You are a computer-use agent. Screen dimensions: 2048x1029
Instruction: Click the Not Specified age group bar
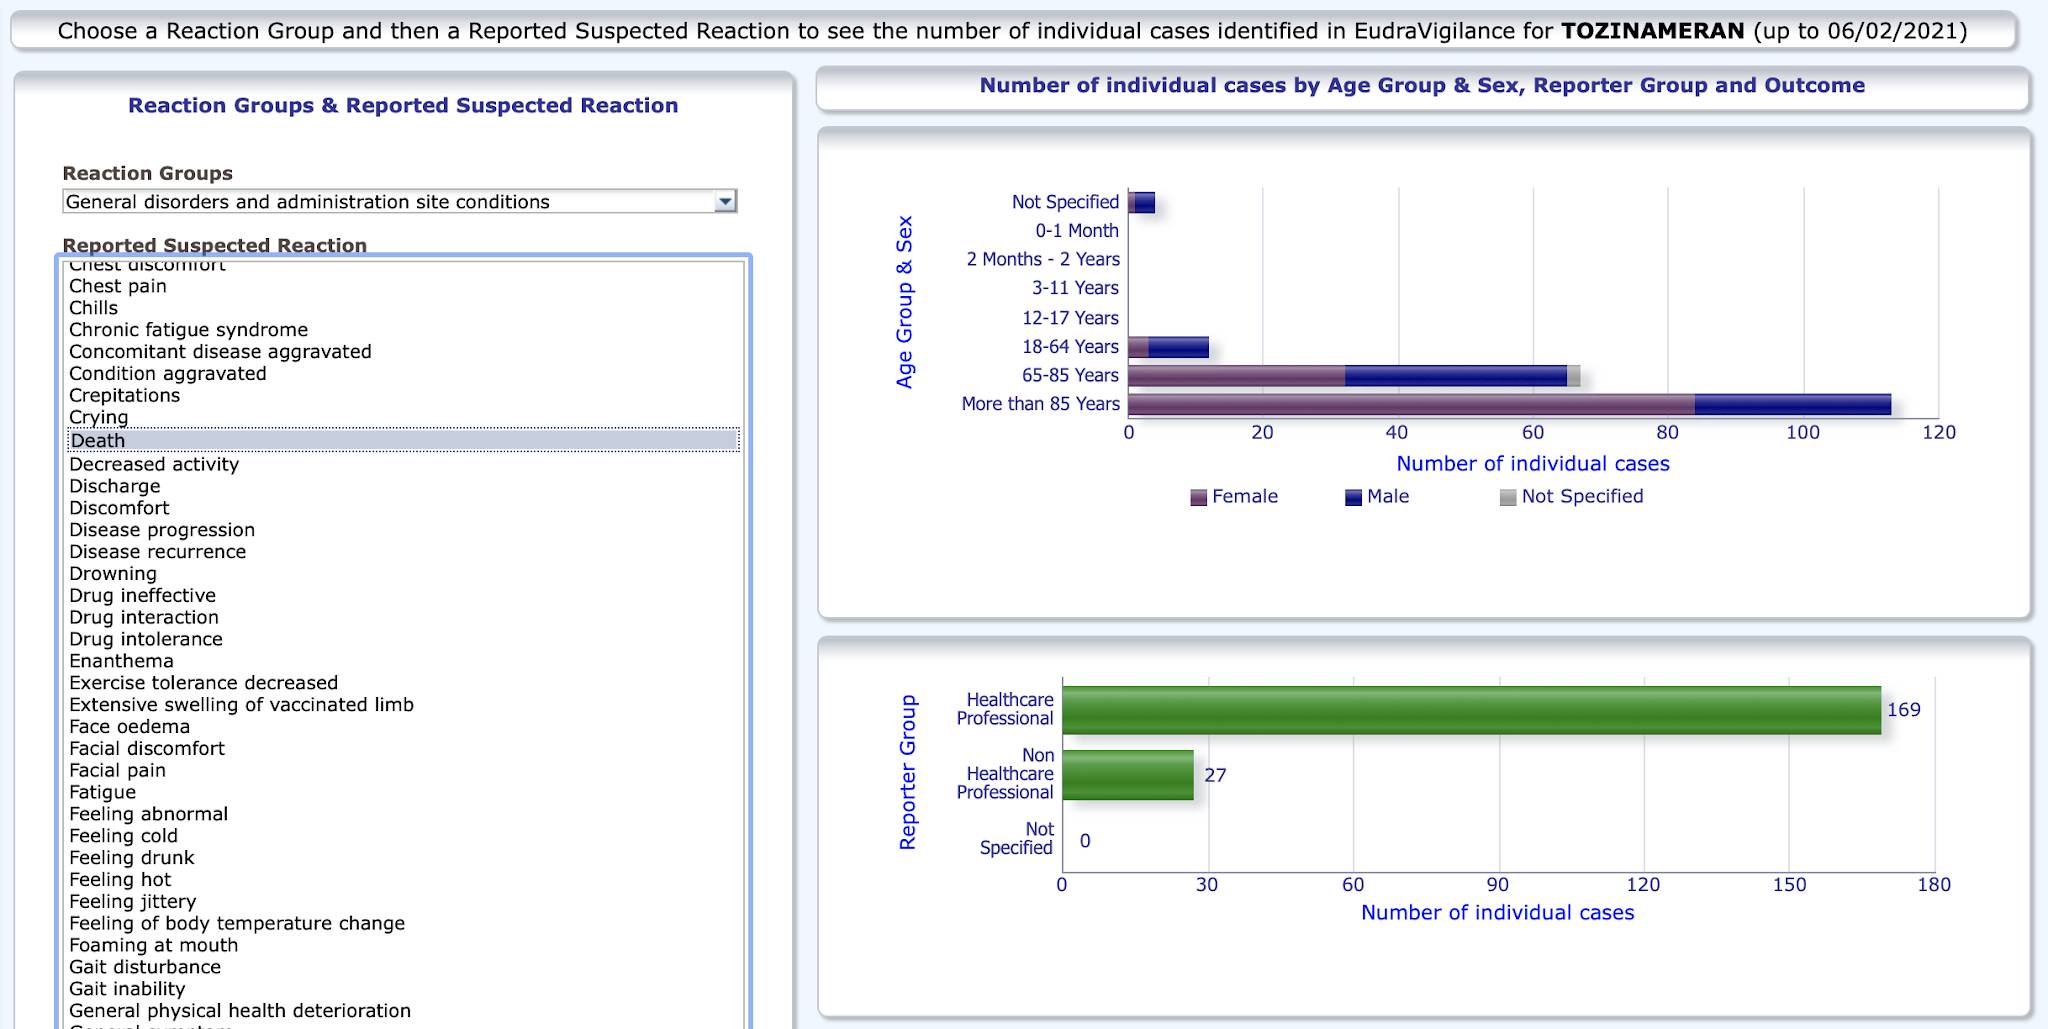coord(1141,203)
